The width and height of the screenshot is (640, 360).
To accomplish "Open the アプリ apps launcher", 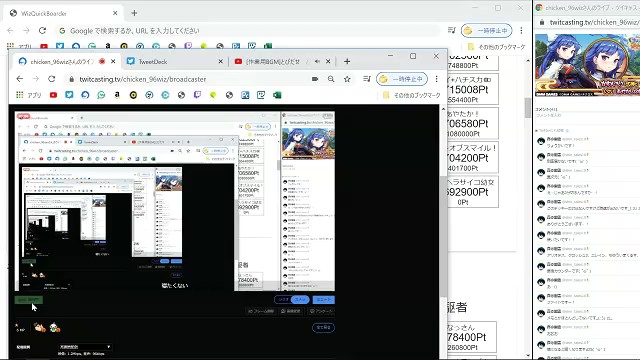I will coord(29,95).
